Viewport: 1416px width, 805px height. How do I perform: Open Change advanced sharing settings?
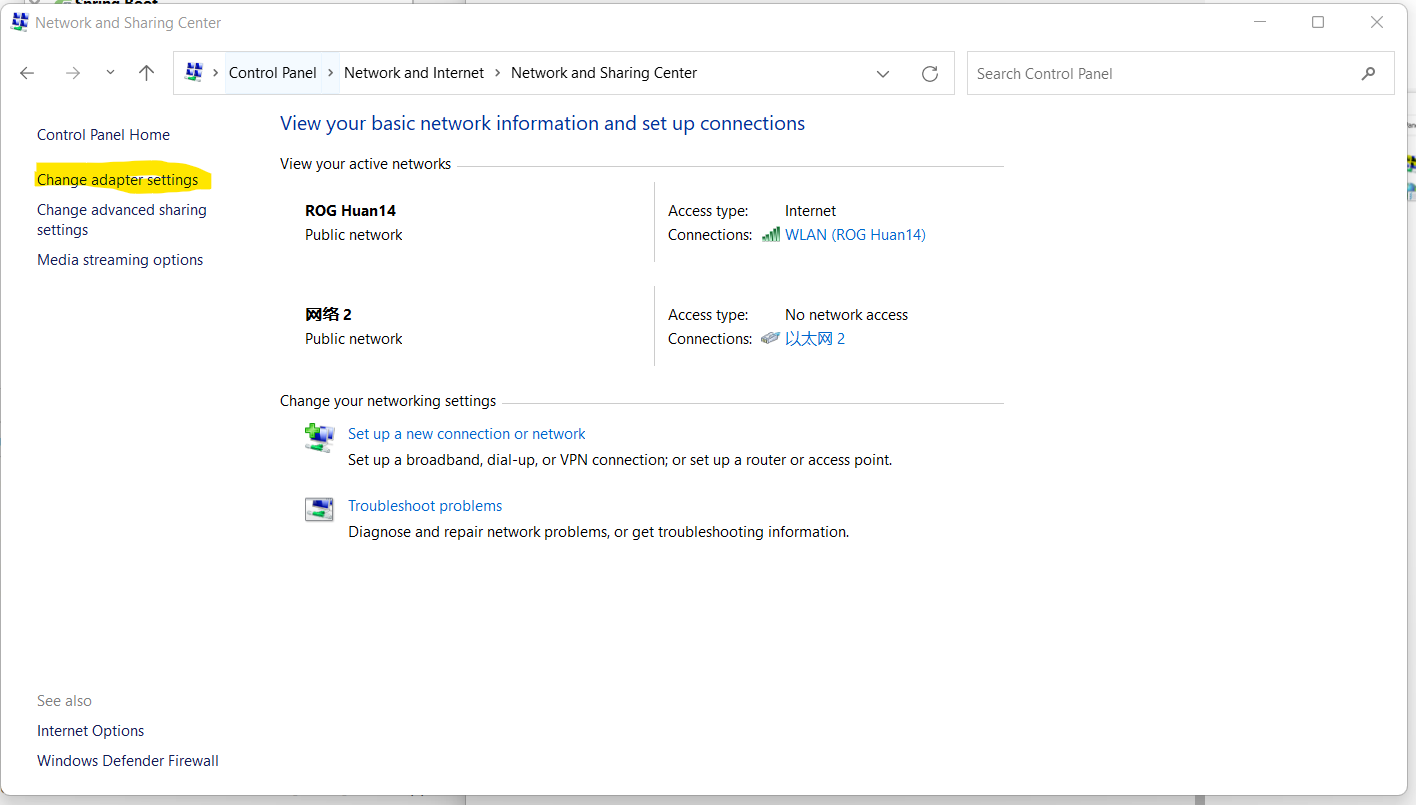click(122, 220)
